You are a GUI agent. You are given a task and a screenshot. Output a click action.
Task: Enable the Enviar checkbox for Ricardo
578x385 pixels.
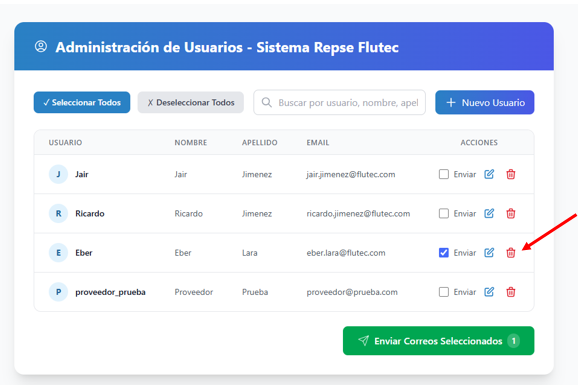click(x=444, y=214)
